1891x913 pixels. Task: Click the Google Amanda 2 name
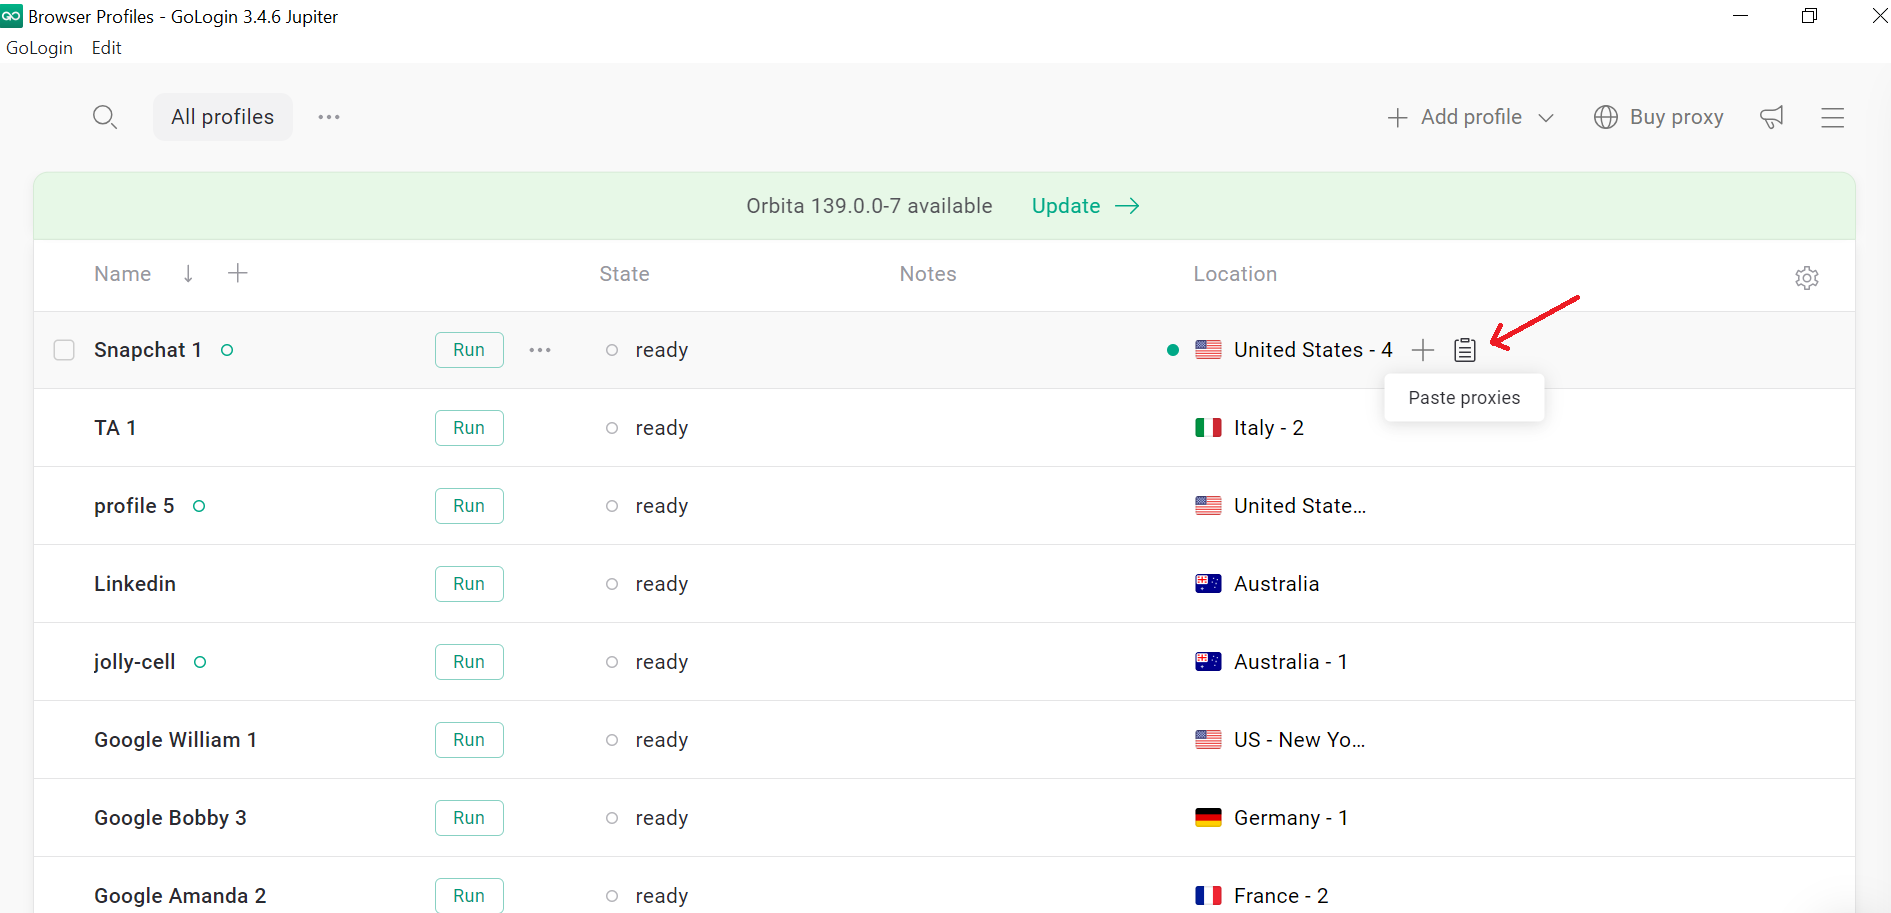180,896
